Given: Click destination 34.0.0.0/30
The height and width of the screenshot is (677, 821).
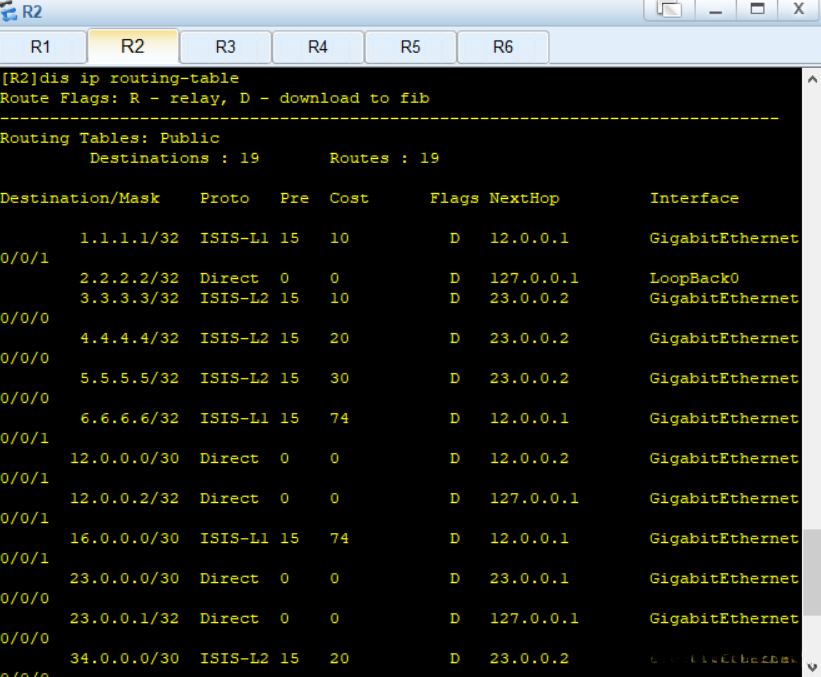Looking at the screenshot, I should [x=125, y=659].
